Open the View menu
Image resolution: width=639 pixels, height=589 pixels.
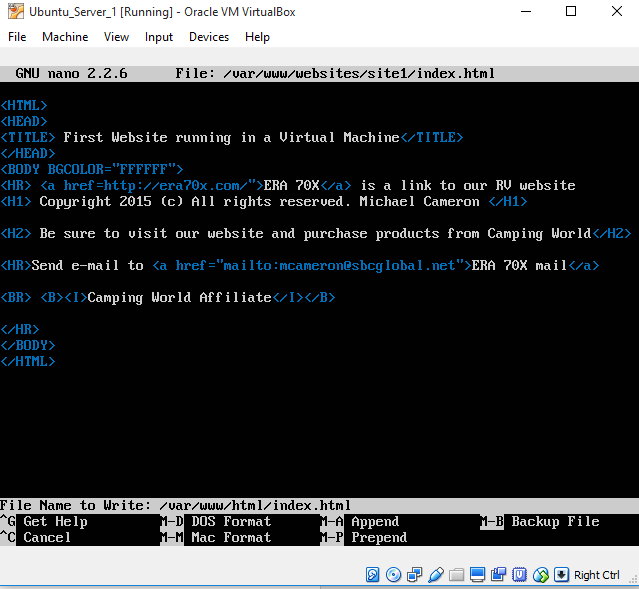point(117,37)
